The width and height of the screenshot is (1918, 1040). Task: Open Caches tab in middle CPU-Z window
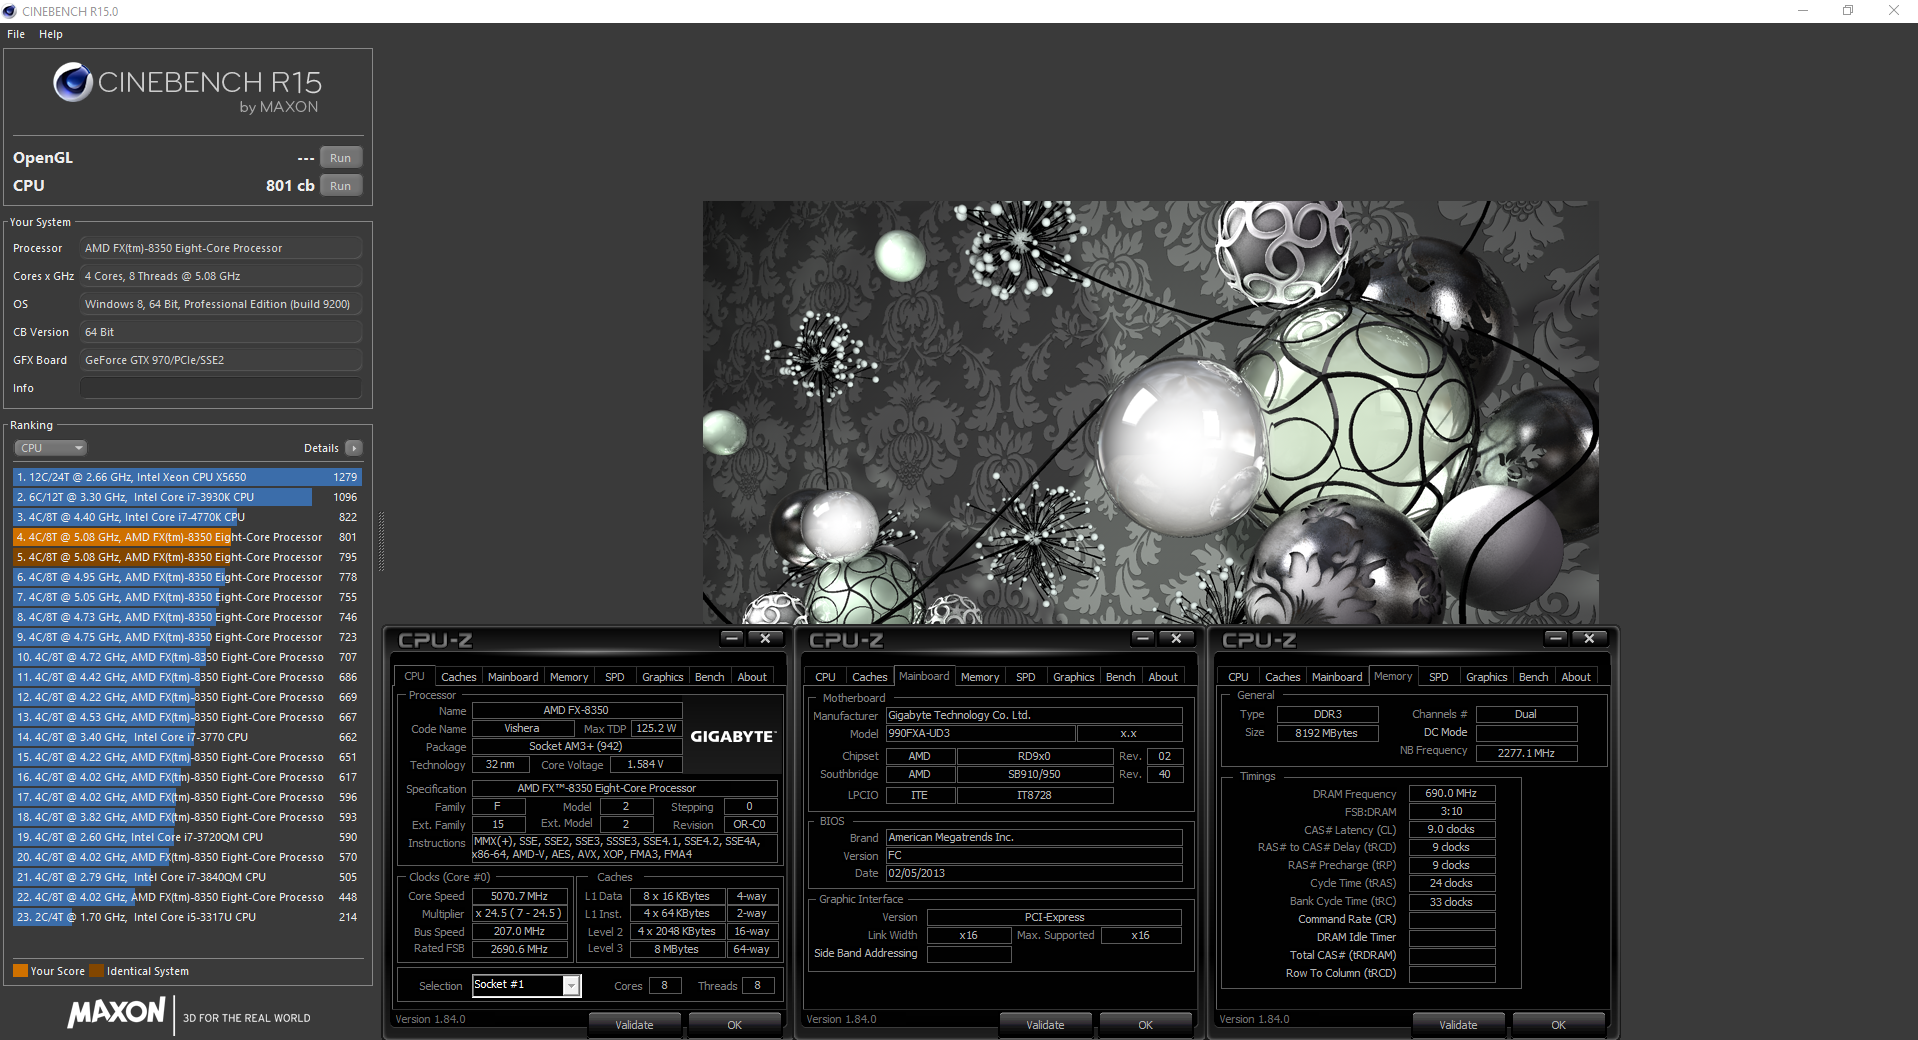pos(870,677)
